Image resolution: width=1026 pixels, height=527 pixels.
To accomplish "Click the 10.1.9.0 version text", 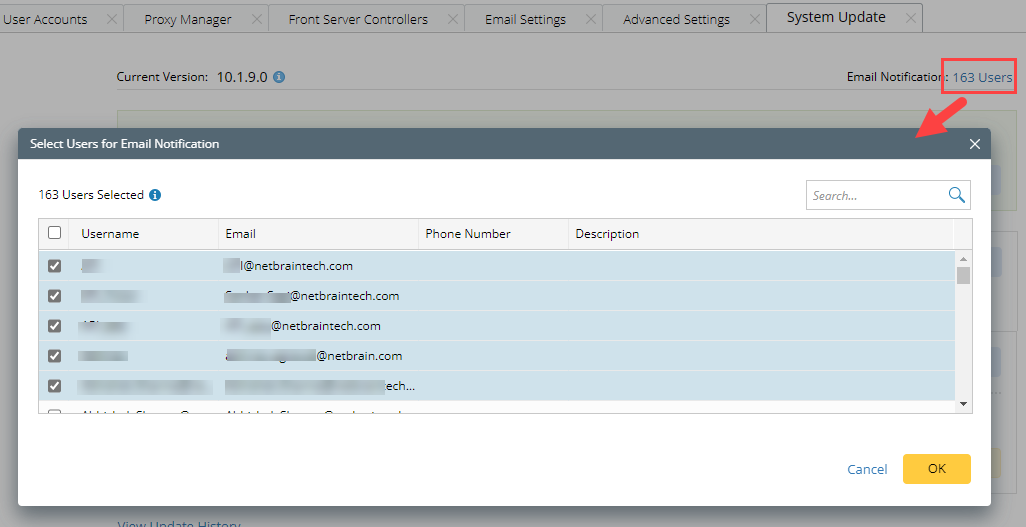I will (x=241, y=77).
